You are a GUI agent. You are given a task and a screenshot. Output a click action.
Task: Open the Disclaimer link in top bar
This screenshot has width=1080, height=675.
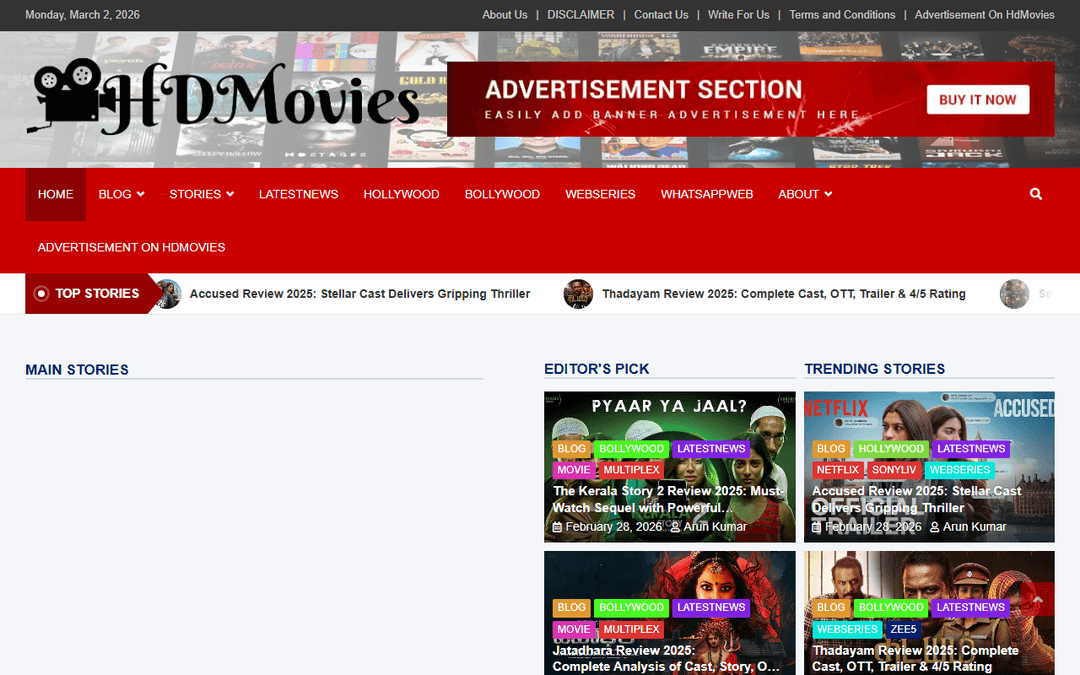tap(581, 14)
